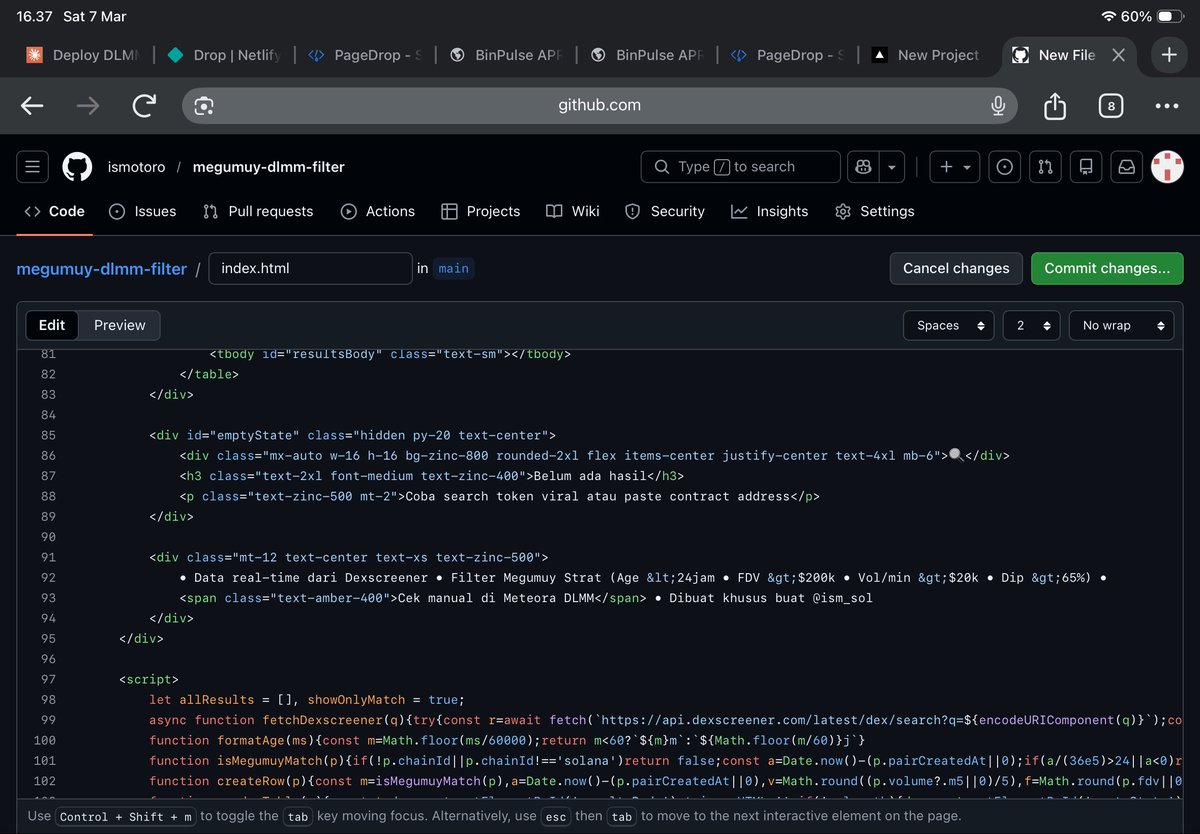
Task: Click Cancel changes button
Action: click(x=956, y=268)
